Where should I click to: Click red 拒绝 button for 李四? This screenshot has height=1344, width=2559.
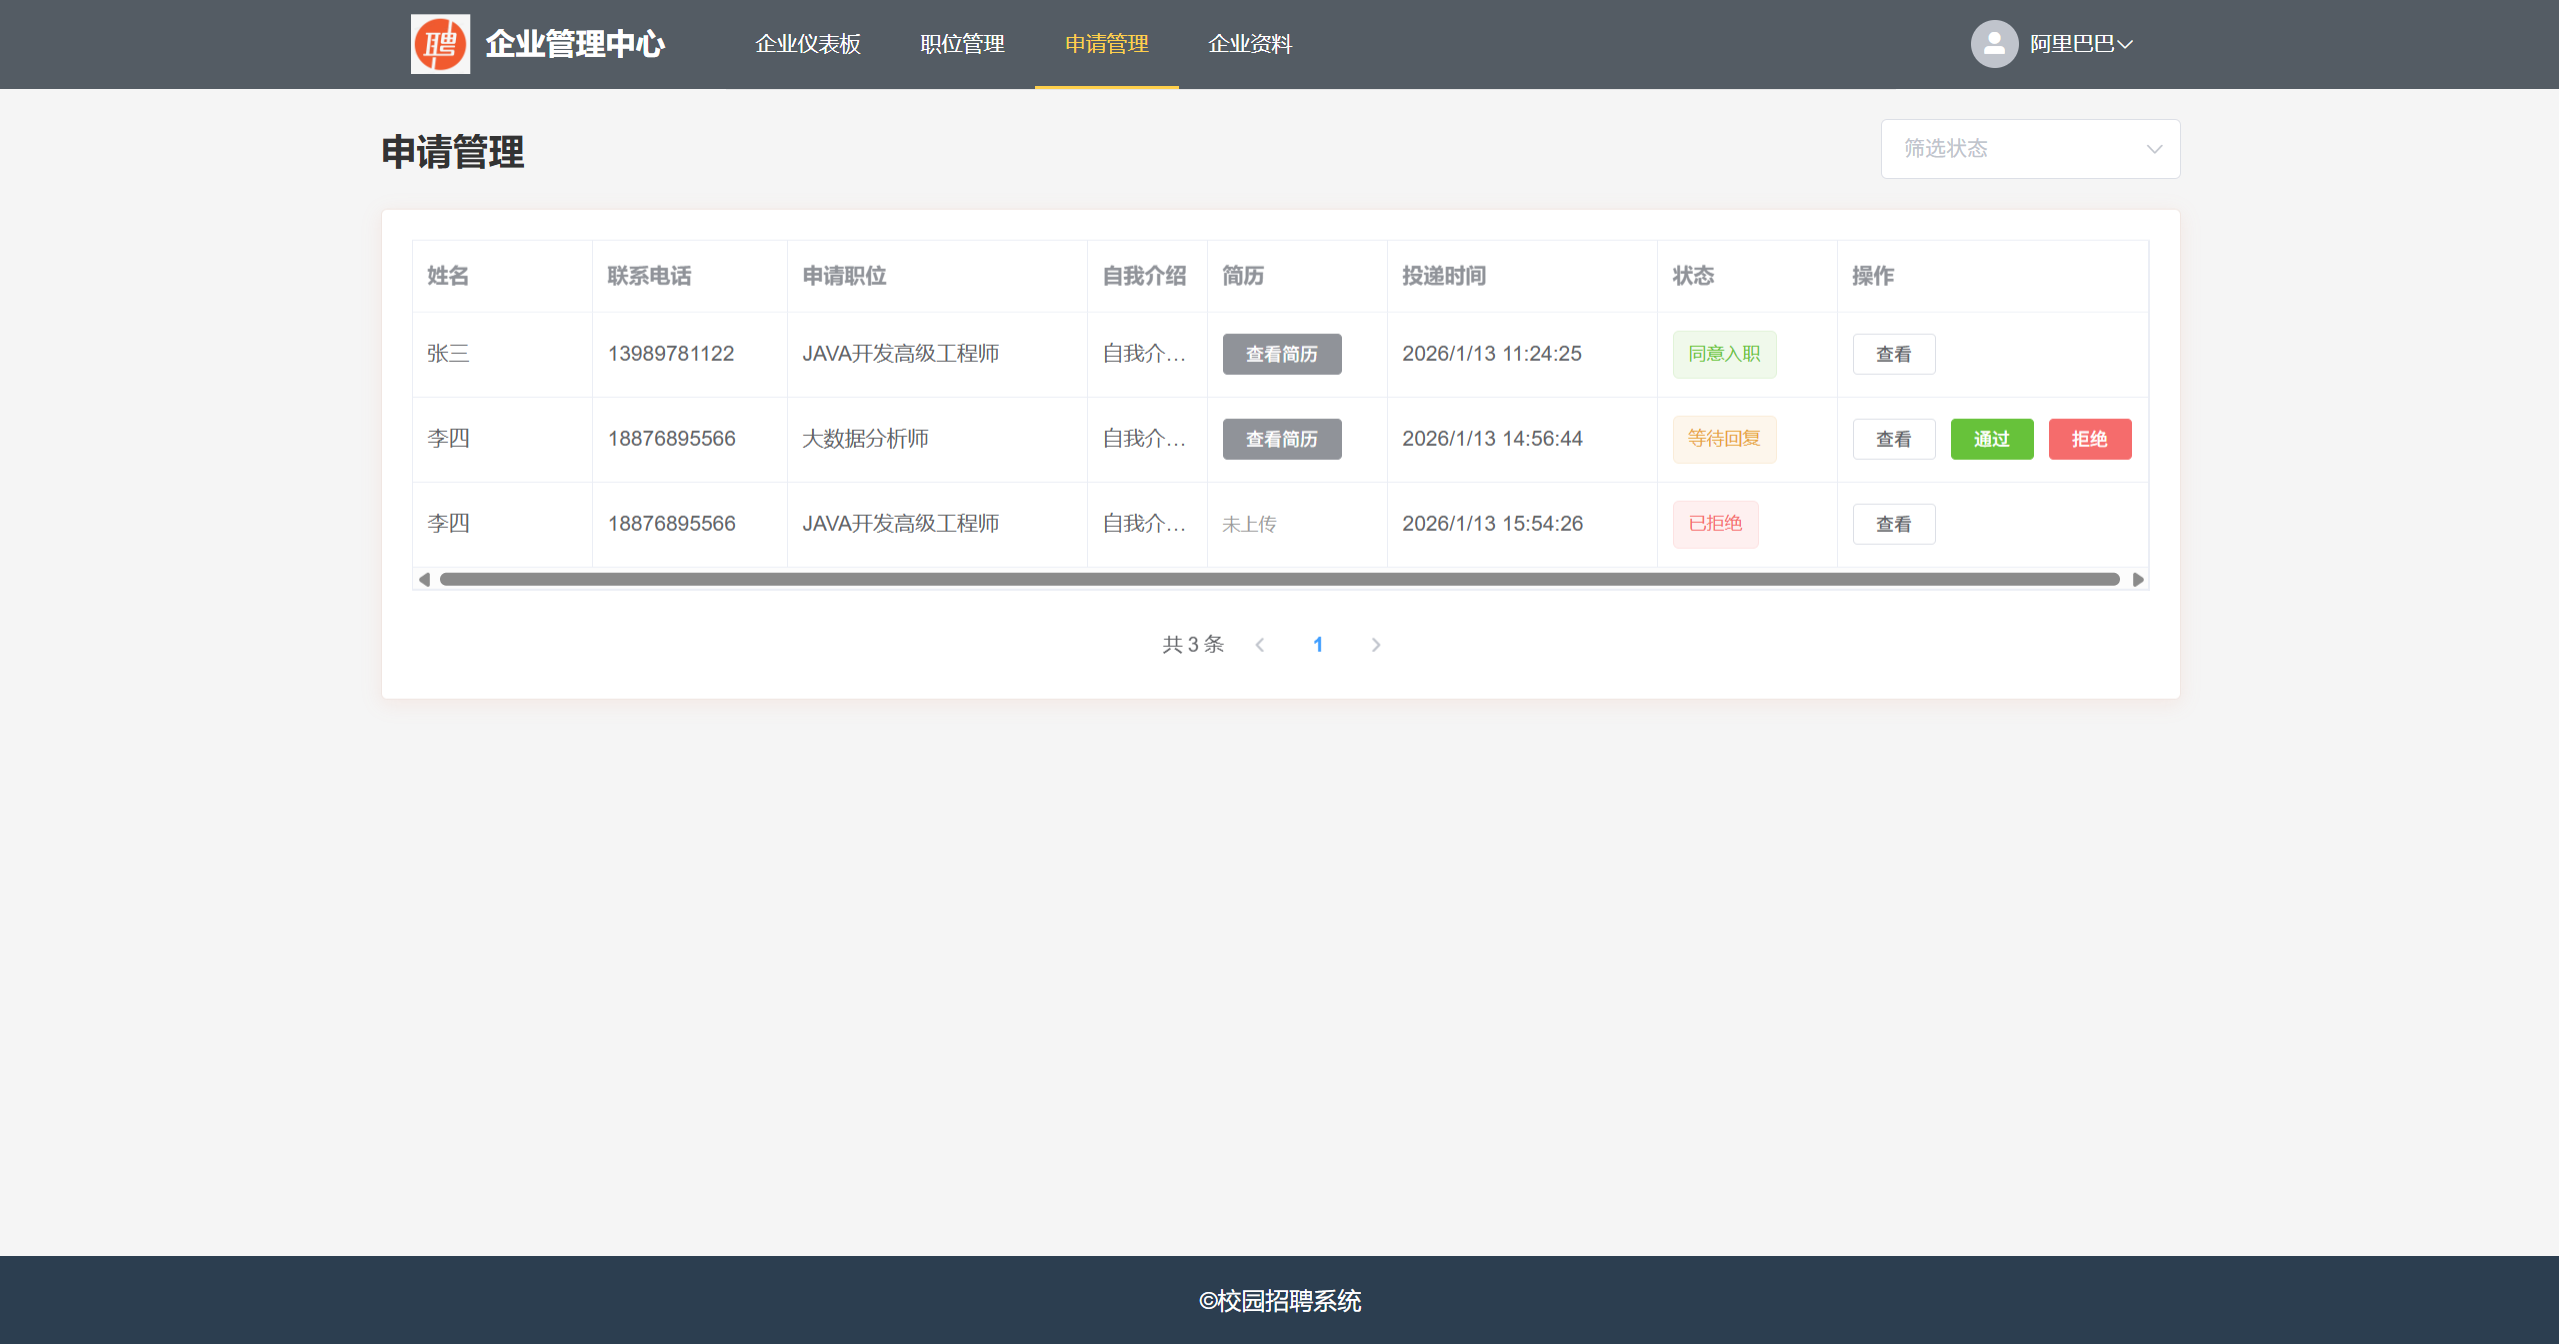click(2089, 439)
